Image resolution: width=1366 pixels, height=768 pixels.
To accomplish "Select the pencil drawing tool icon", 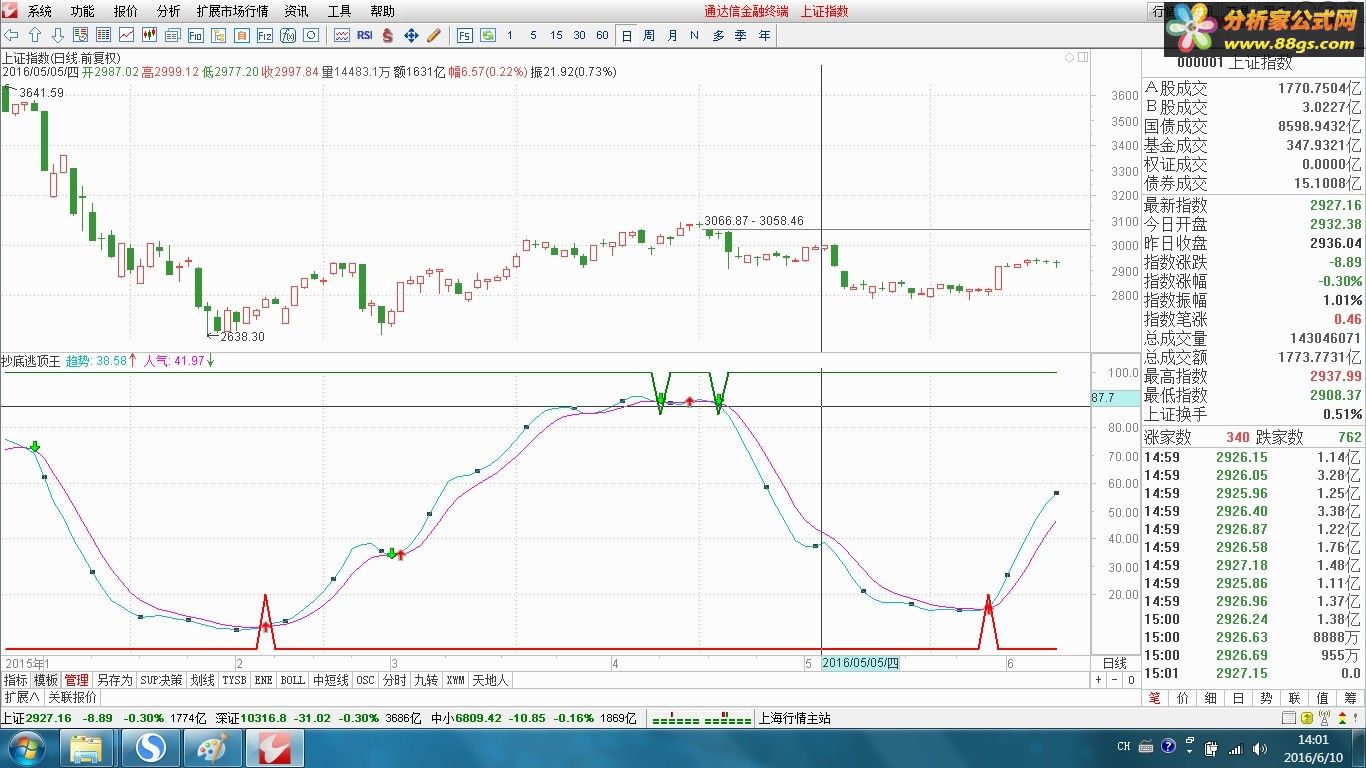I will 434,35.
